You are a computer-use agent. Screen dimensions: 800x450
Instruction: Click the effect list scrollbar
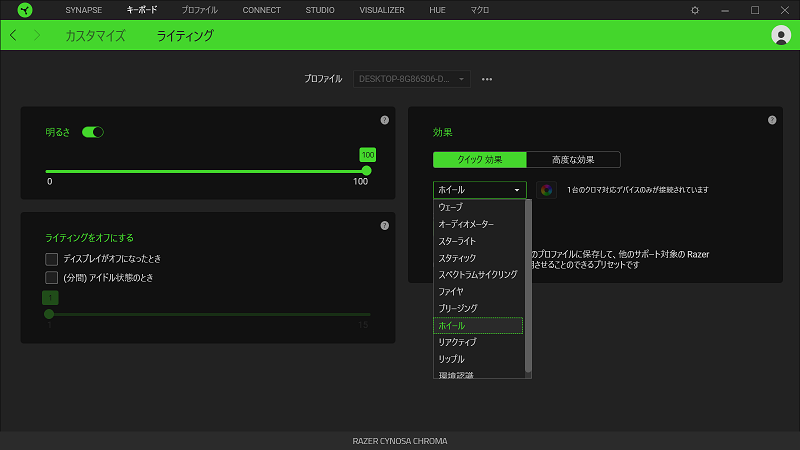[528, 286]
